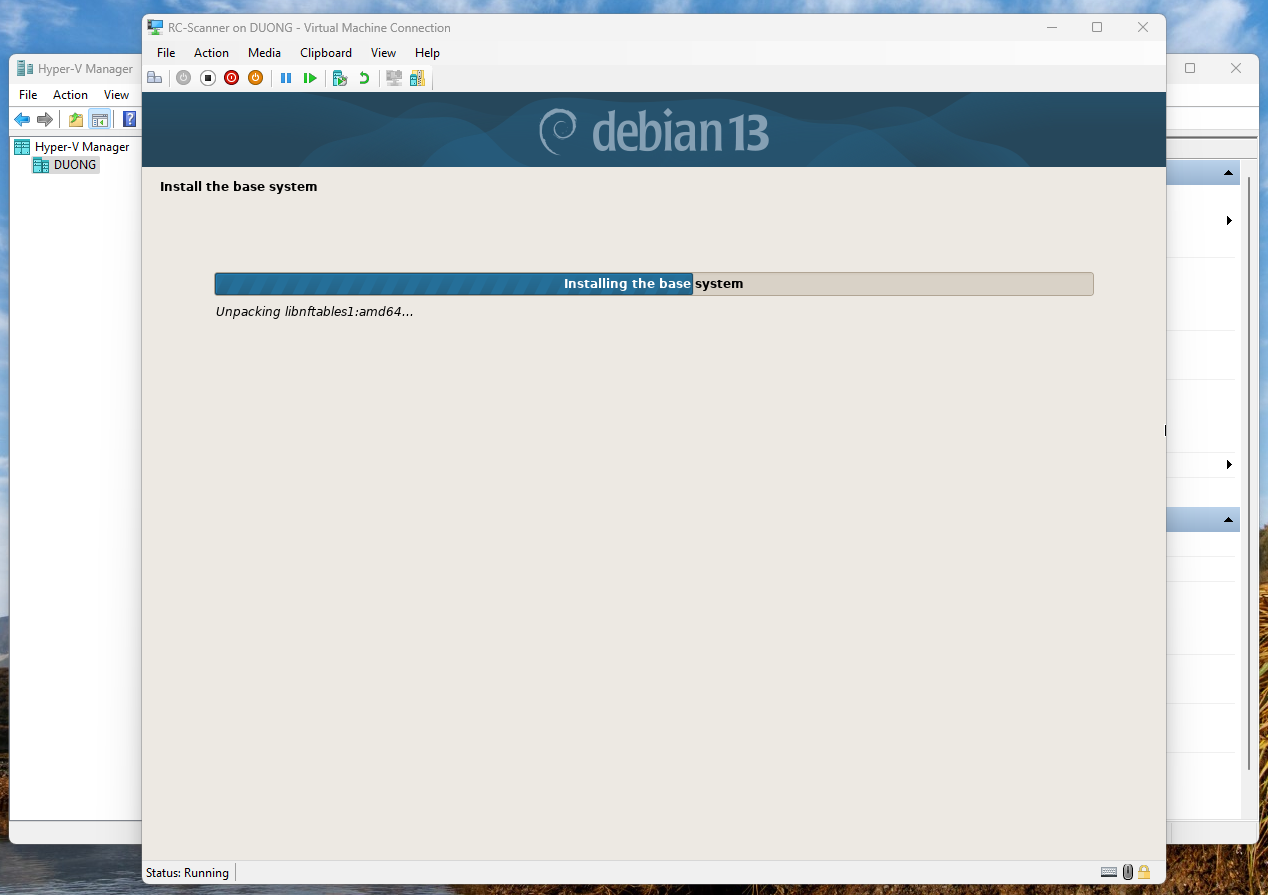Save VM state with the orange power icon

255,78
